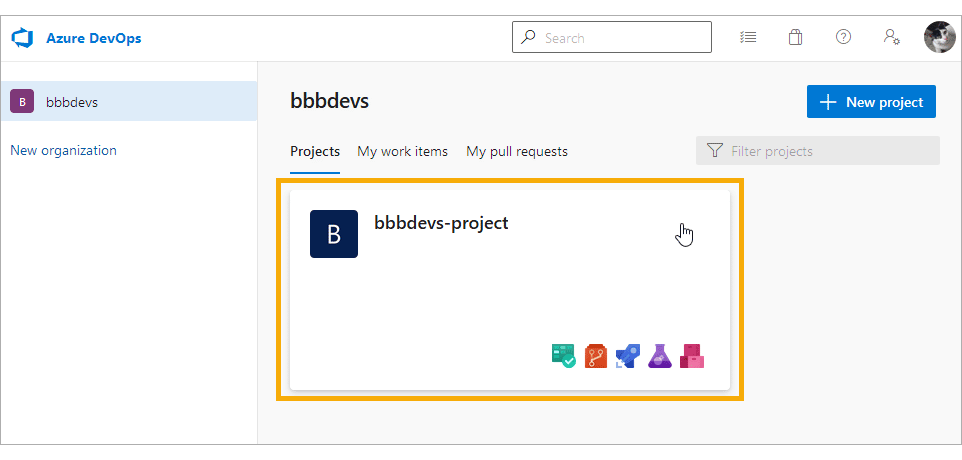Open Test Plans flask icon
The width and height of the screenshot is (962, 460).
click(x=660, y=356)
